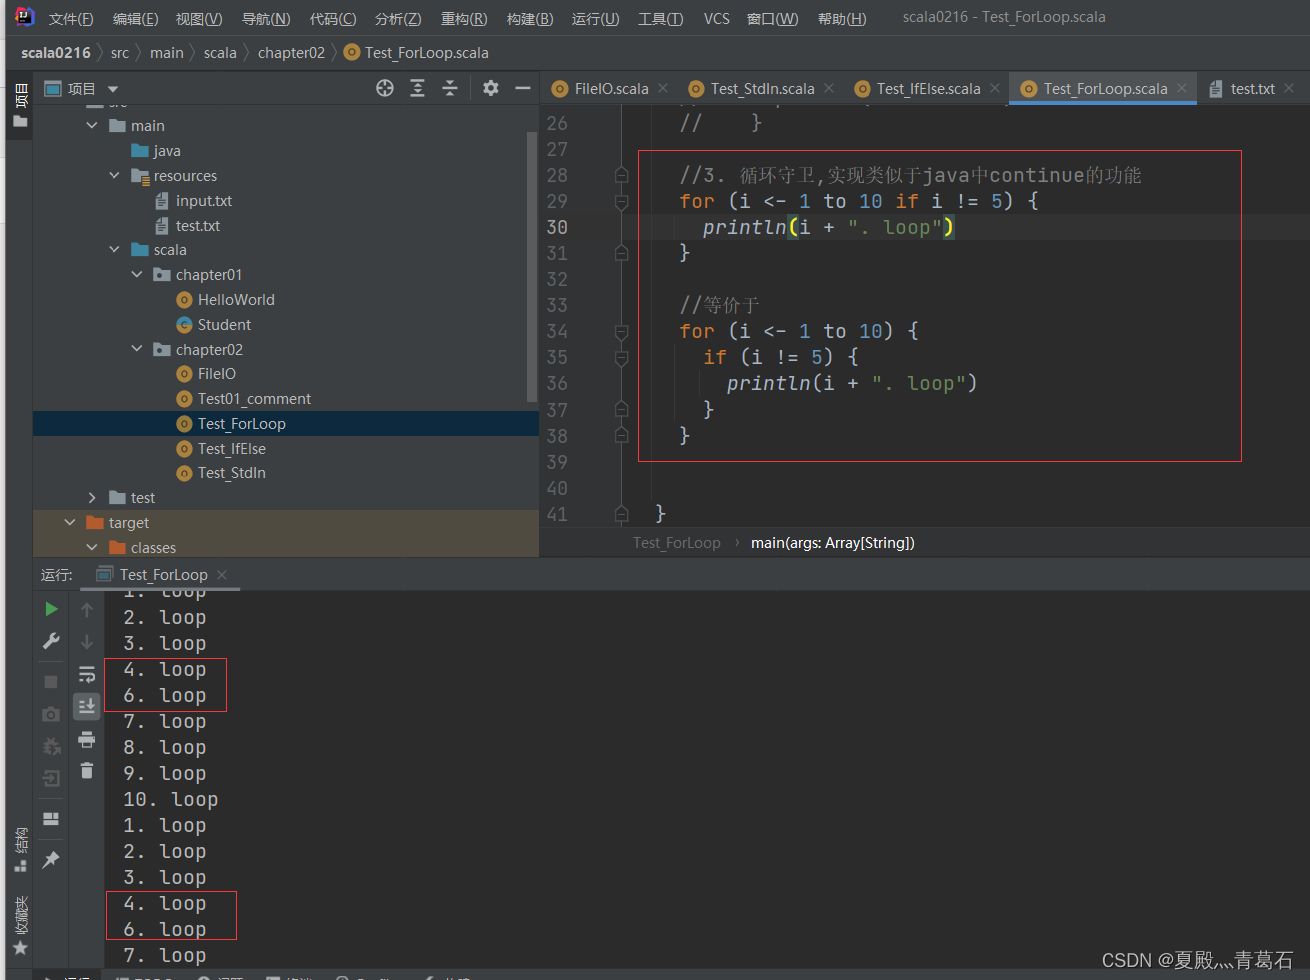
Task: Click main(args: Array[String]) editor breadcrumb
Action: (x=833, y=543)
